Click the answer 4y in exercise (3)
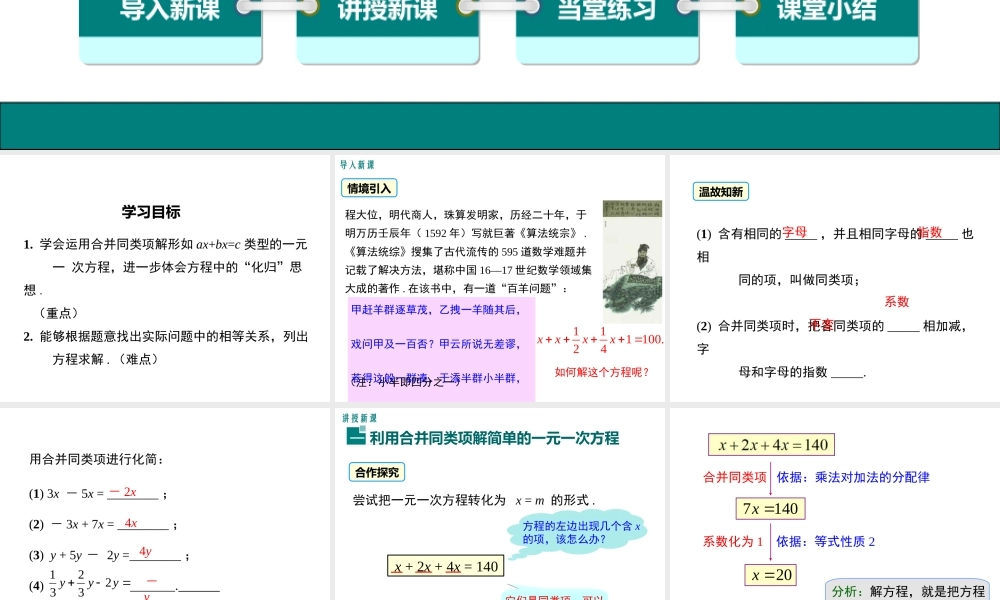This screenshot has height=600, width=1000. point(145,552)
